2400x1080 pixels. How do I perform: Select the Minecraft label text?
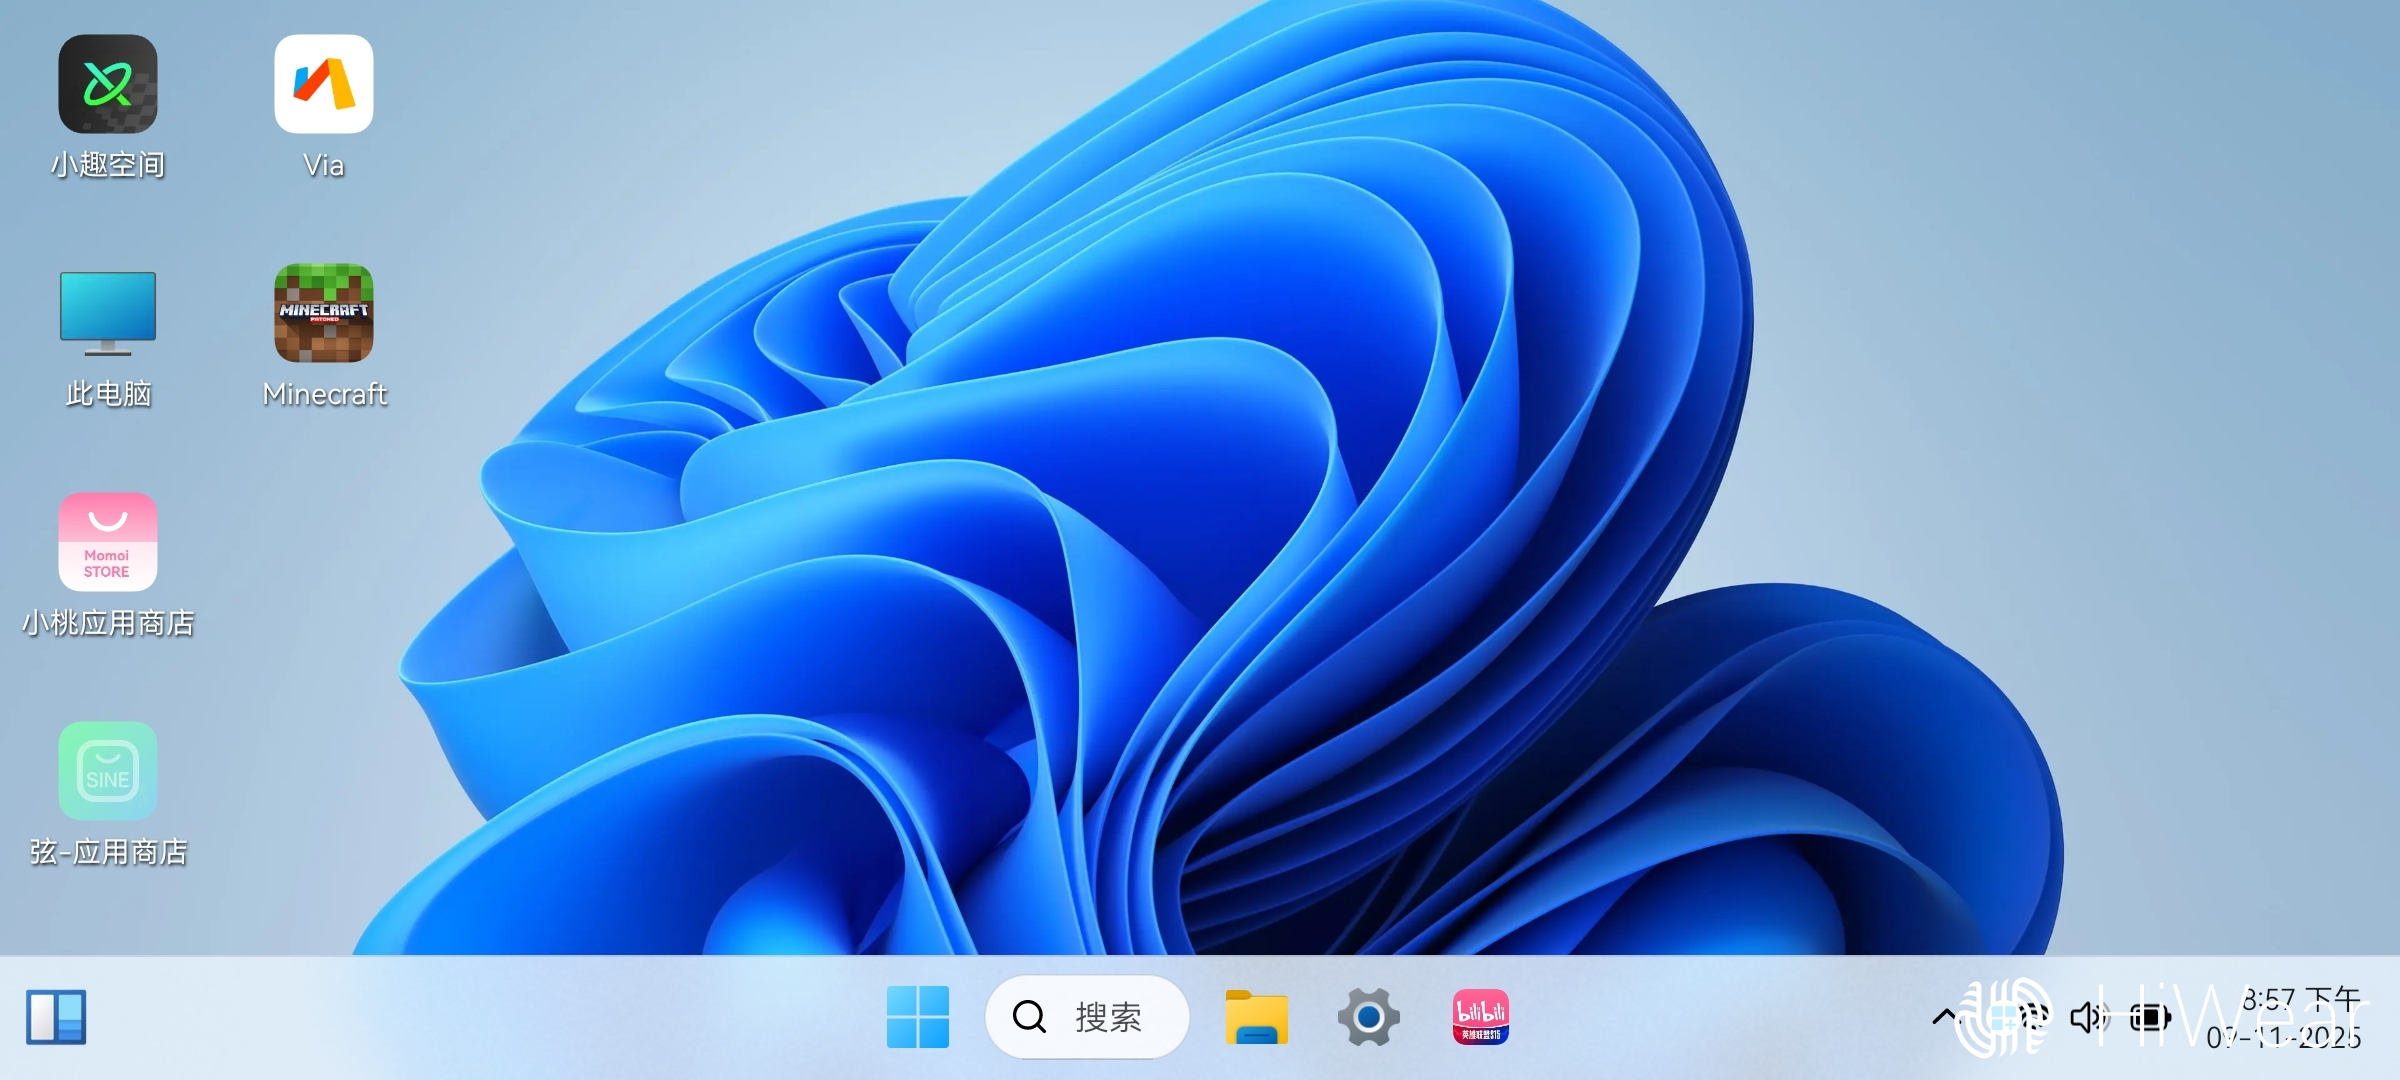324,394
